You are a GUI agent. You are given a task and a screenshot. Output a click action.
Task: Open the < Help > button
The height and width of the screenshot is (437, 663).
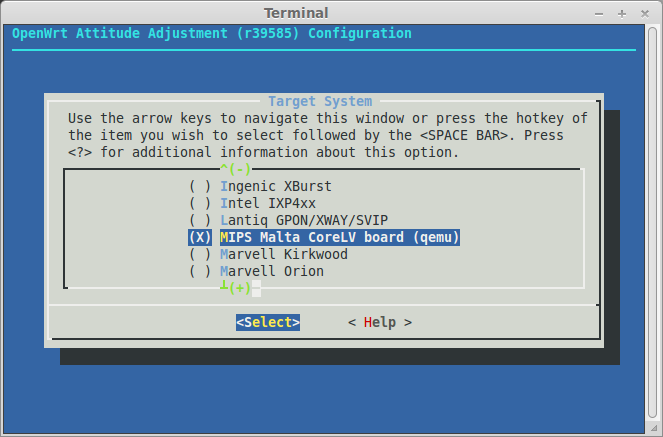380,322
